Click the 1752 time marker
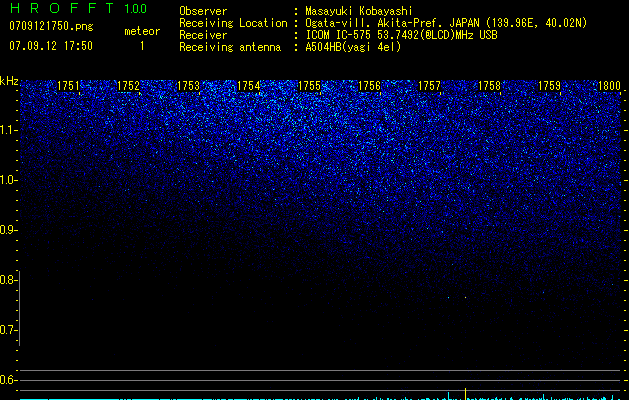The image size is (629, 400). click(x=128, y=86)
